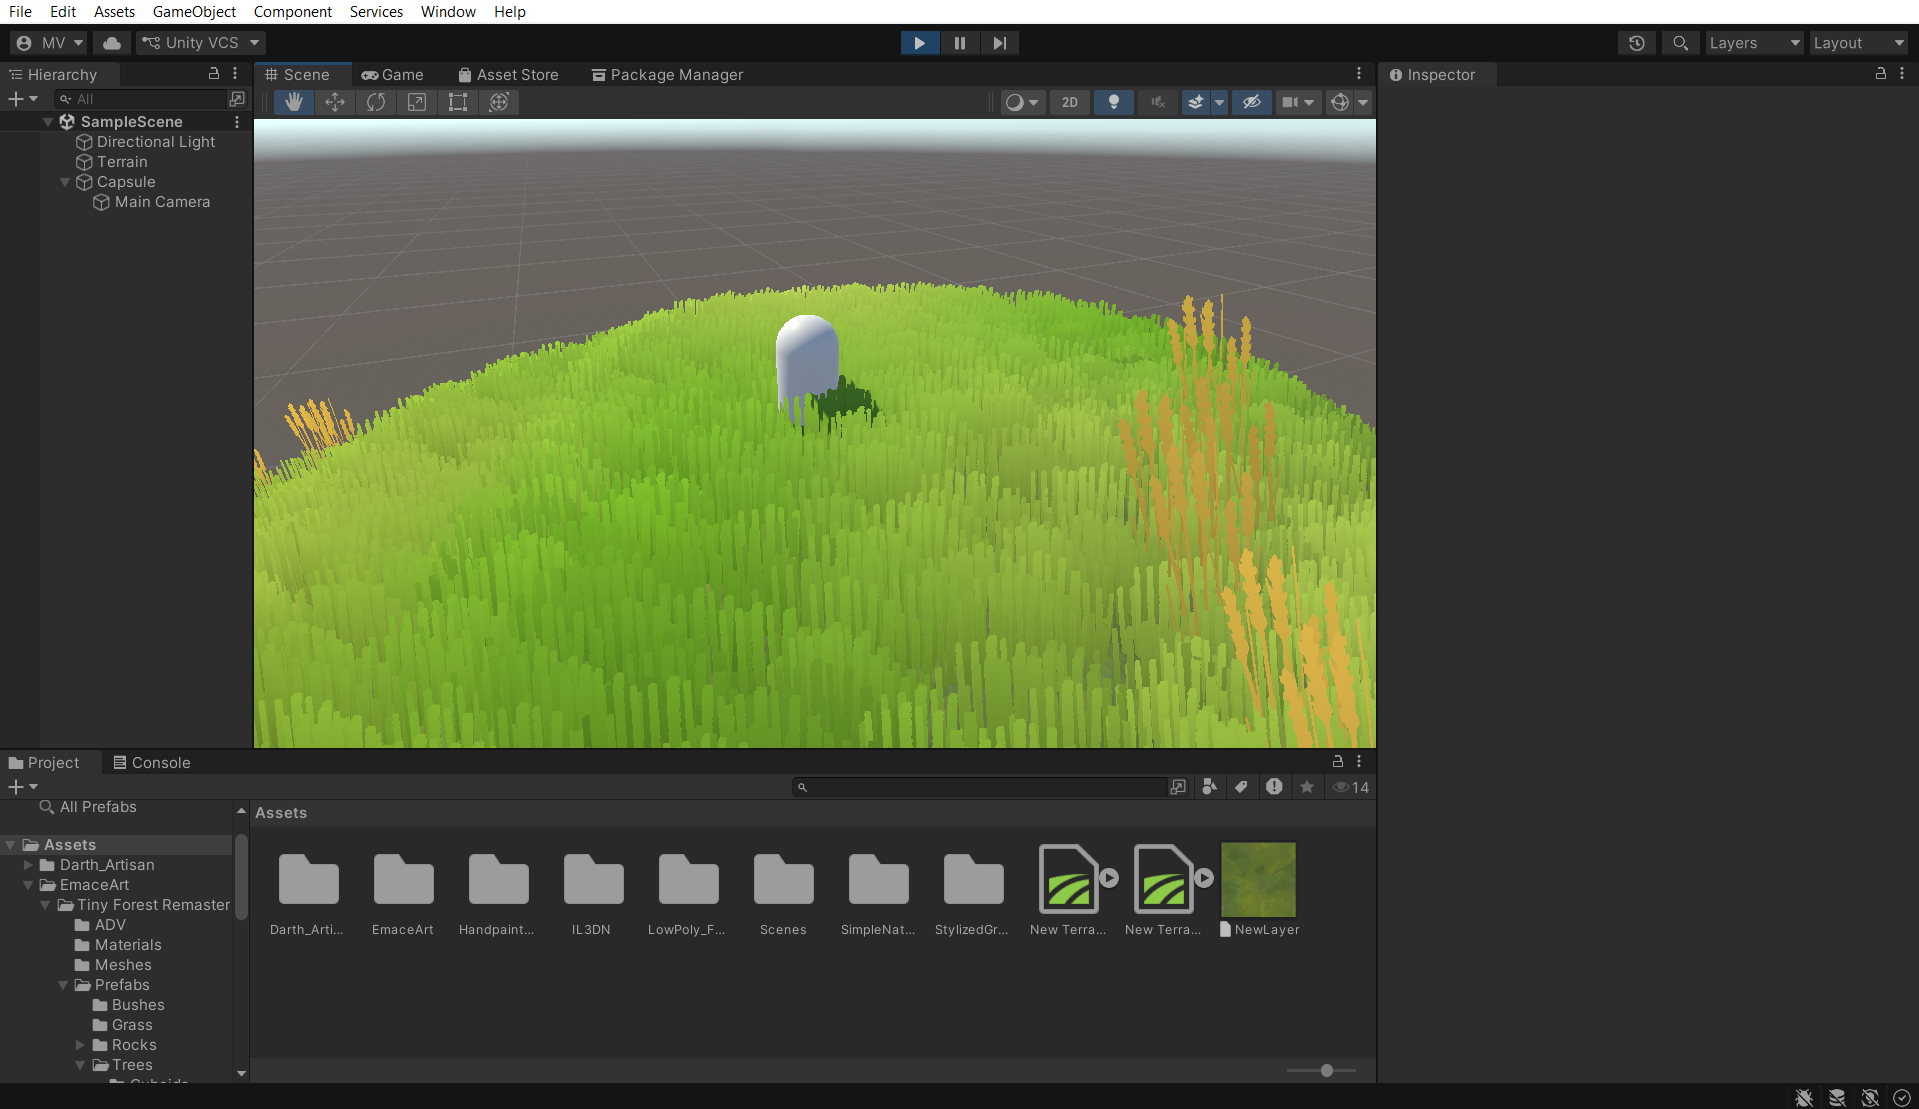
Task: Select the Transform tool
Action: (x=499, y=102)
